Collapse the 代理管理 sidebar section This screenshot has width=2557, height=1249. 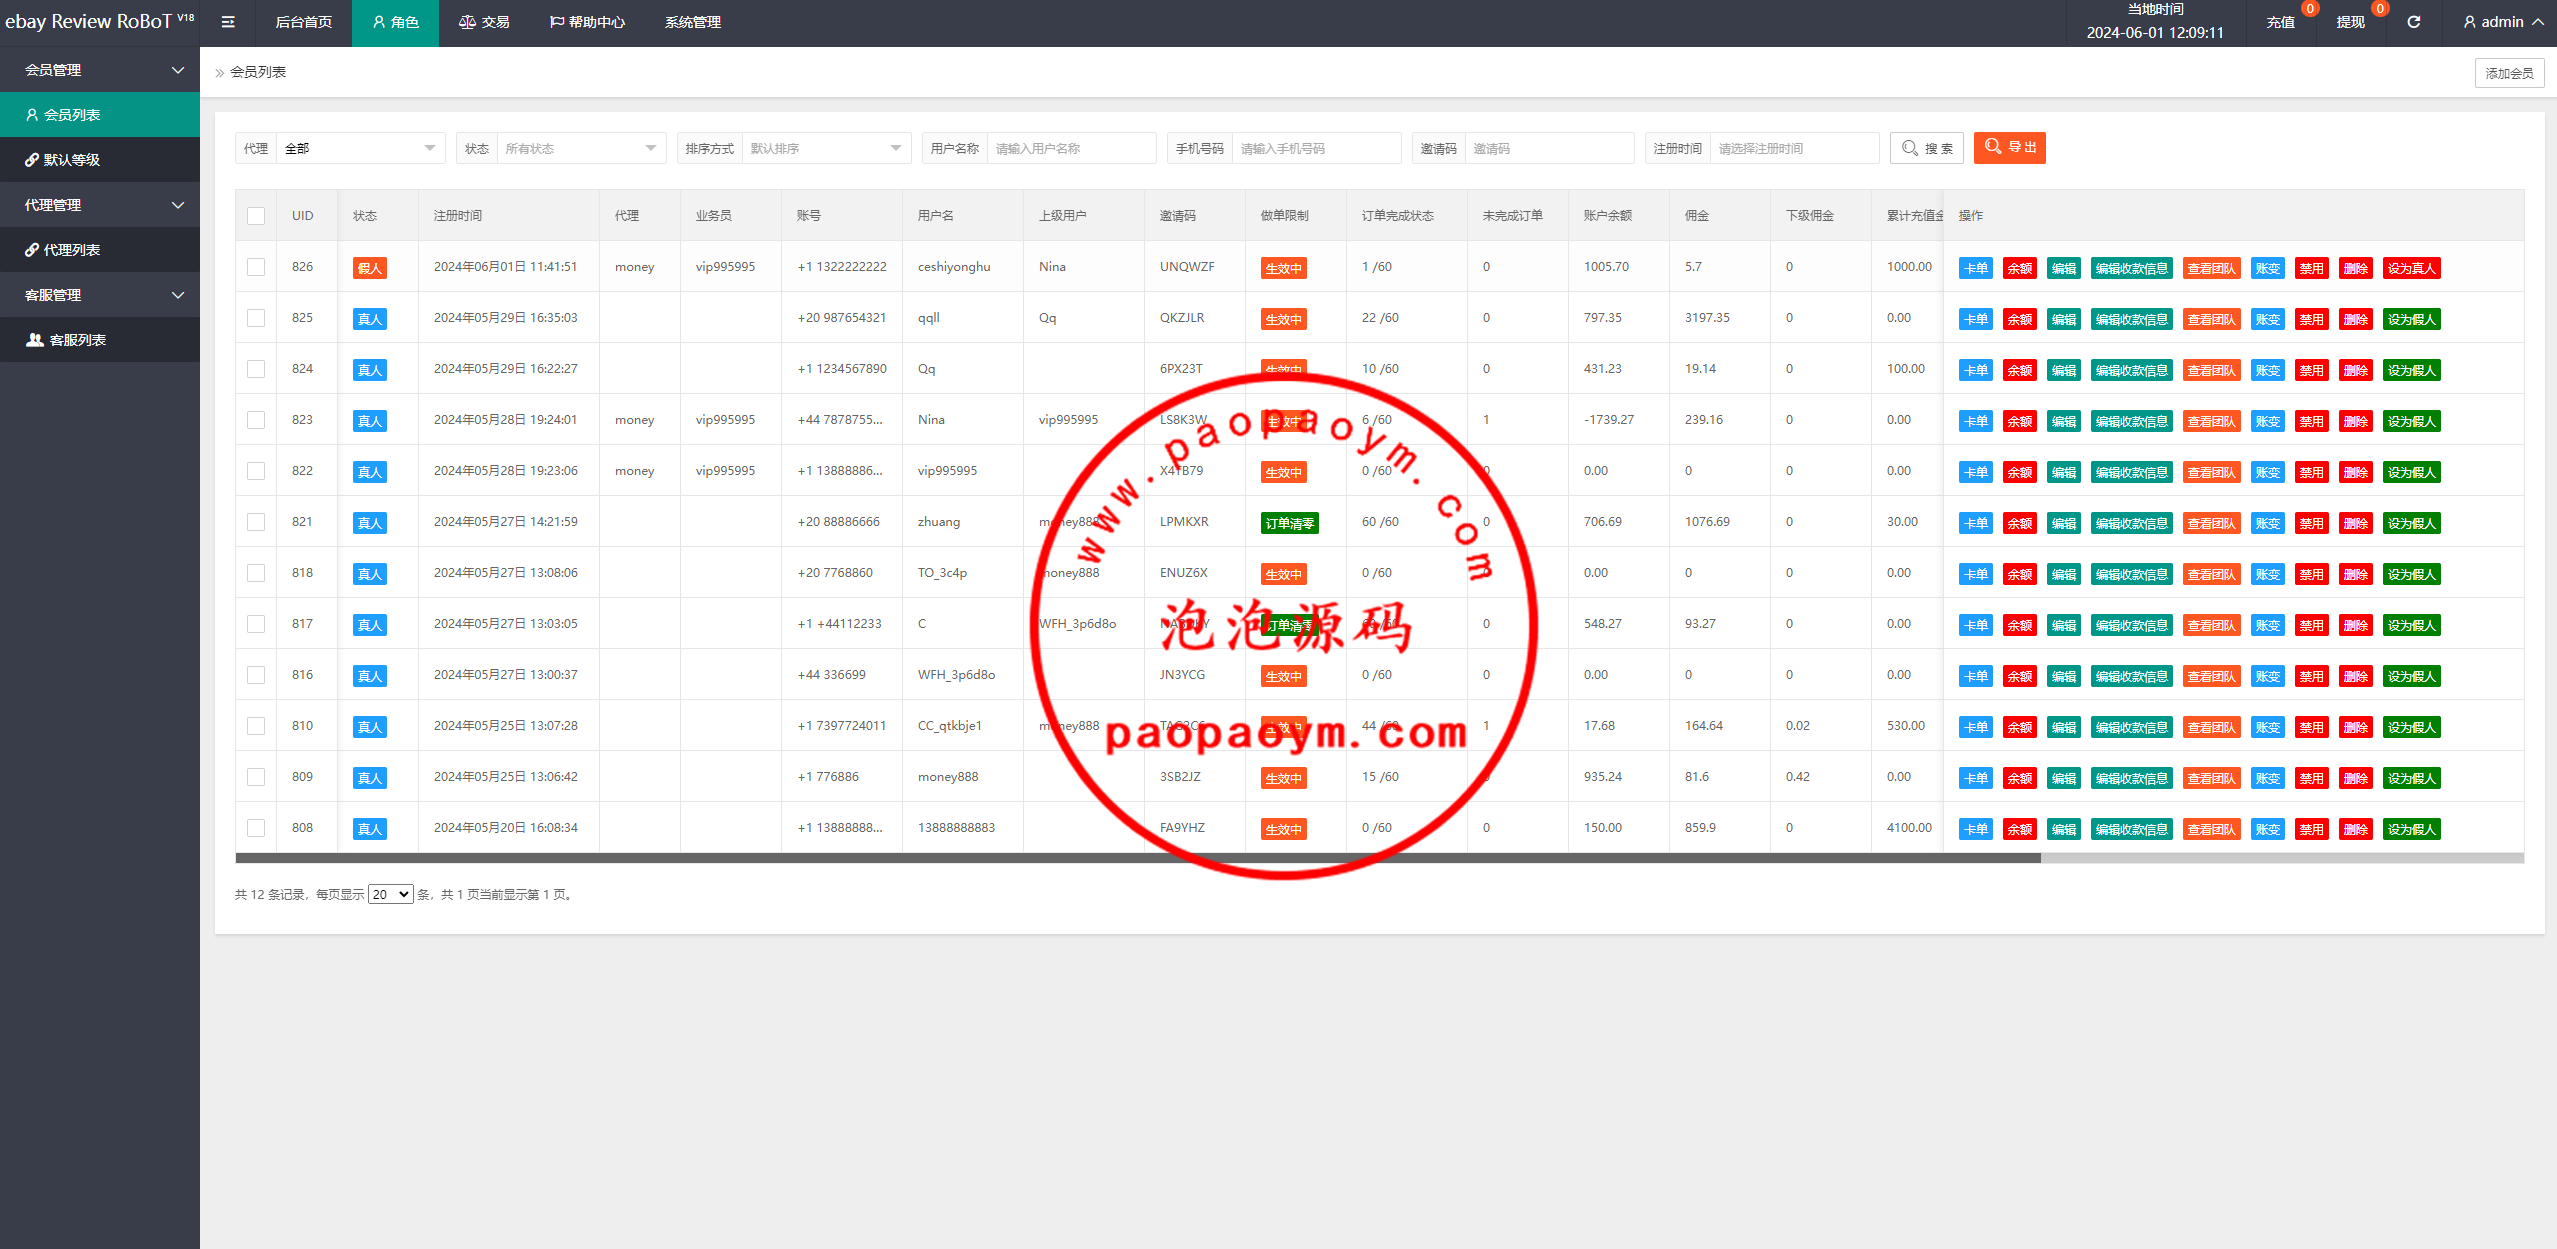tap(100, 205)
